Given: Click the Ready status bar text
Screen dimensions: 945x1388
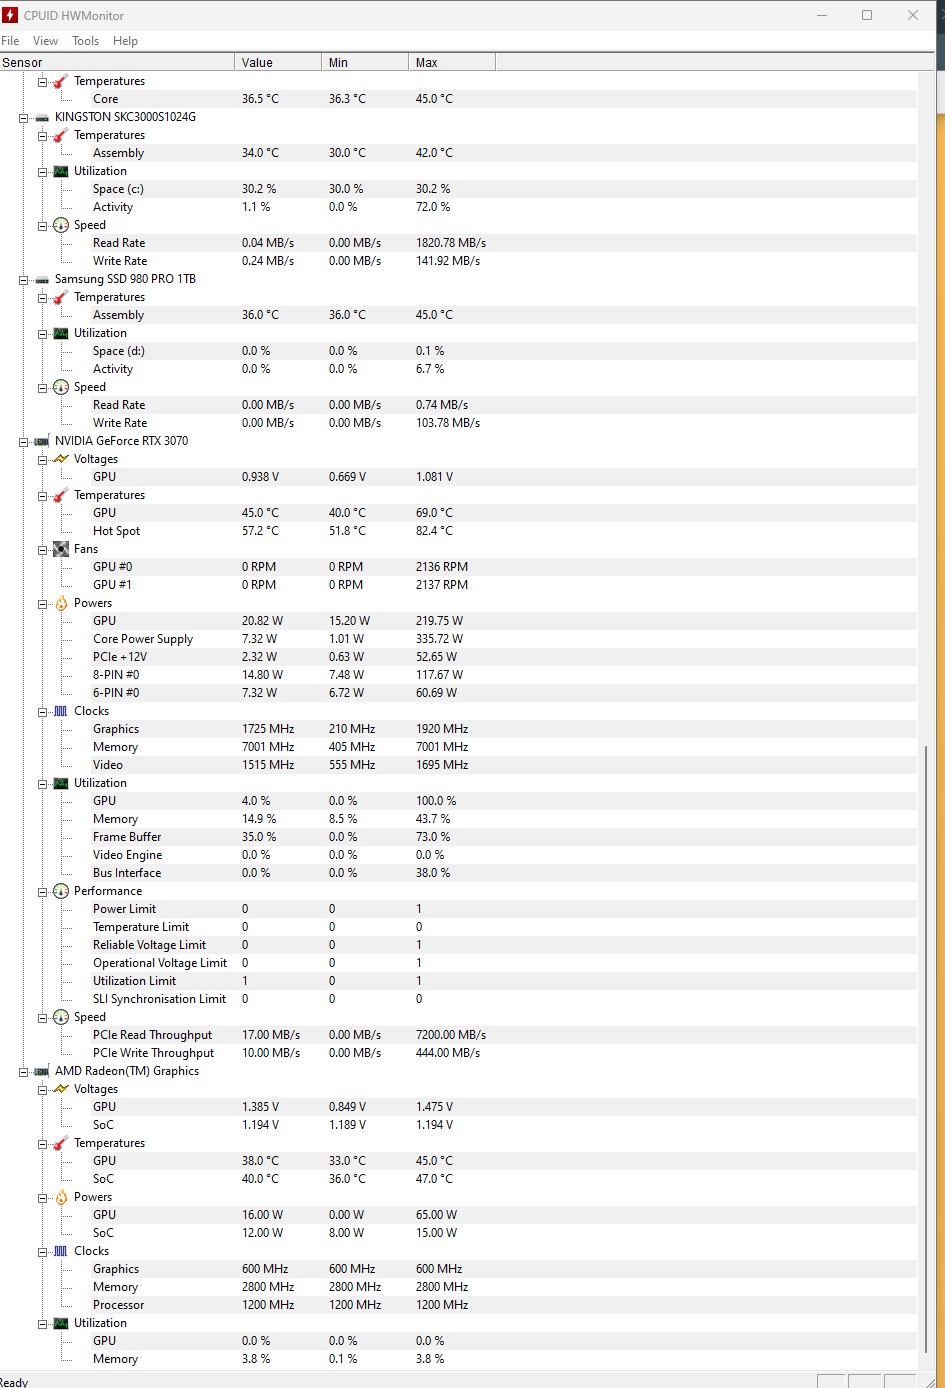Looking at the screenshot, I should click(14, 1381).
